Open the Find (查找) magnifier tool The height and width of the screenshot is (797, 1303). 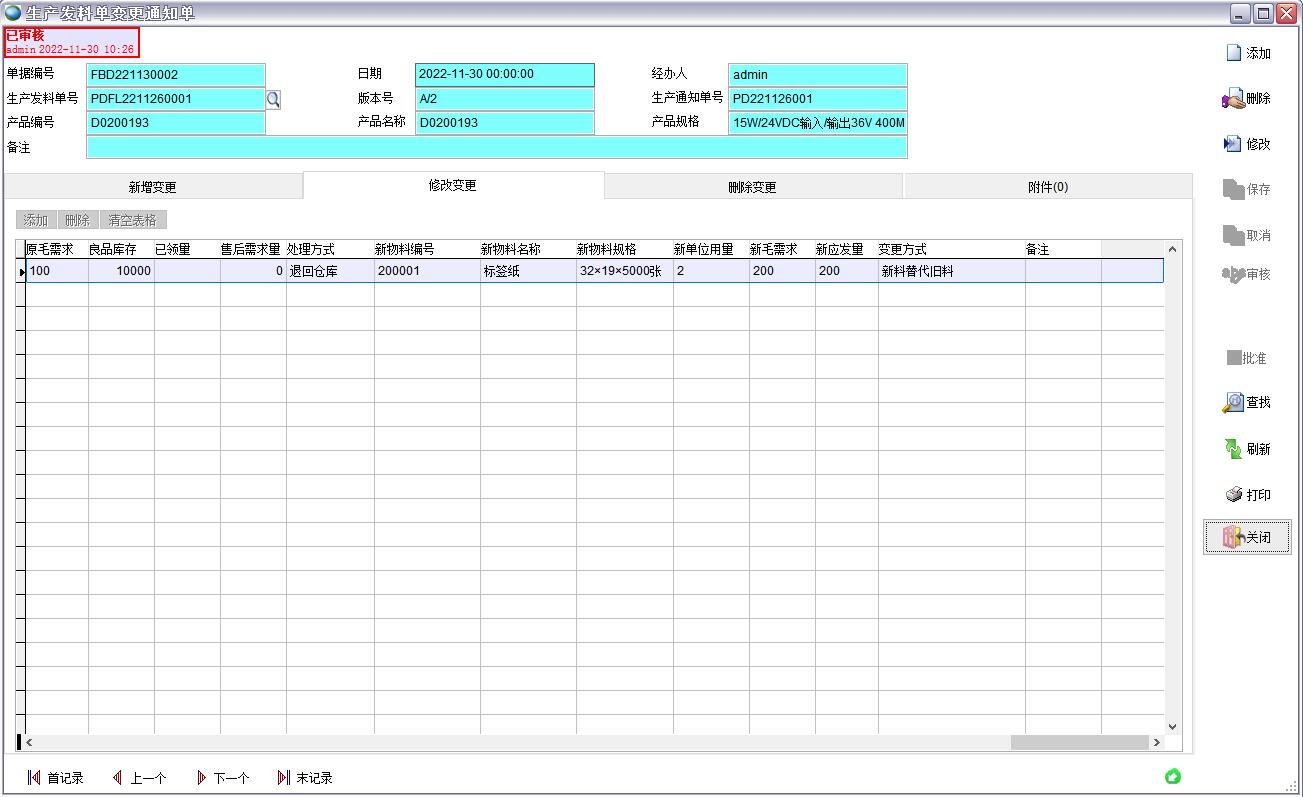pyautogui.click(x=1233, y=402)
